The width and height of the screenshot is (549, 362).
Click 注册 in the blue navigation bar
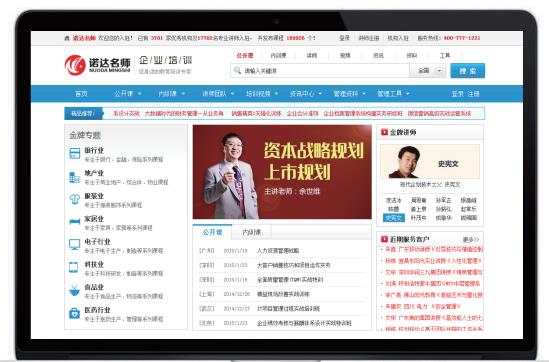473,94
